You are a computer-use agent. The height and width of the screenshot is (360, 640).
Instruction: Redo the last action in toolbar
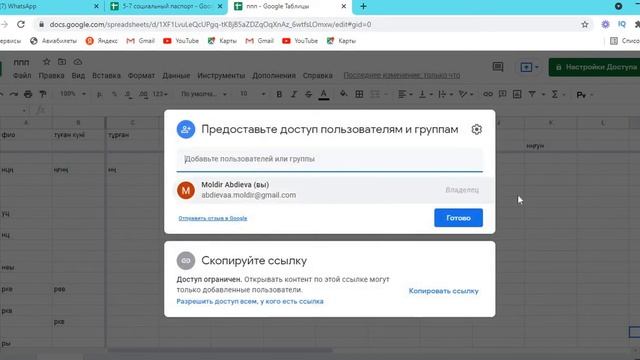(13, 94)
